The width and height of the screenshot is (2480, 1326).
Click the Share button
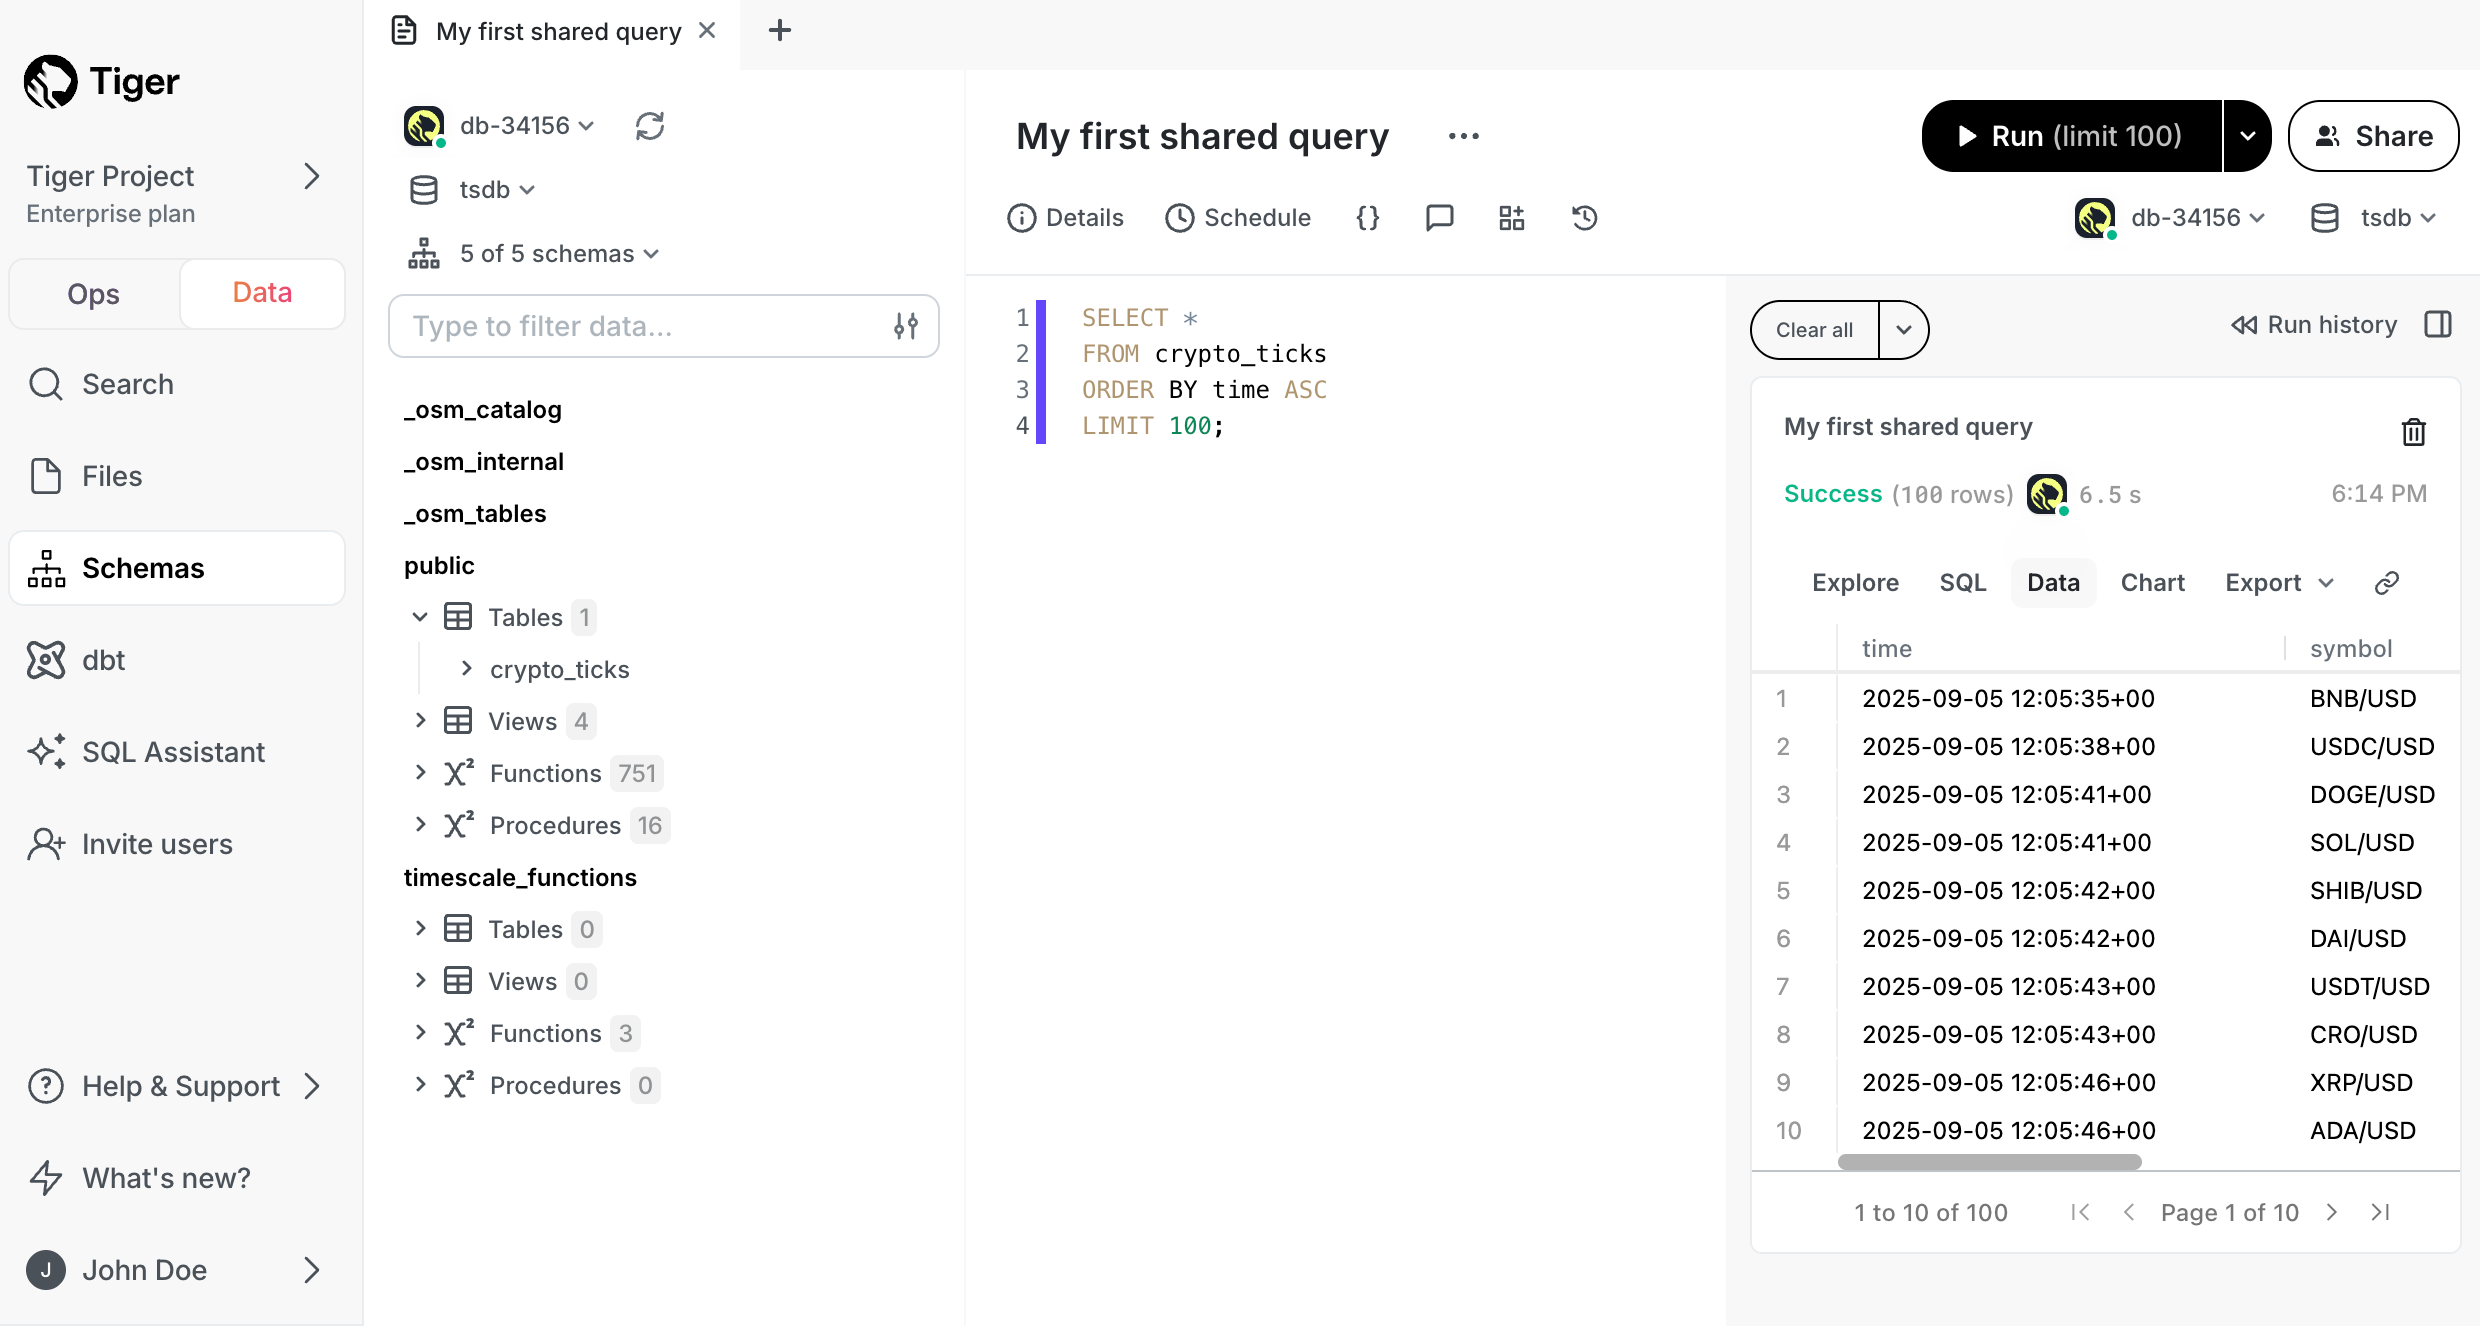(2373, 136)
